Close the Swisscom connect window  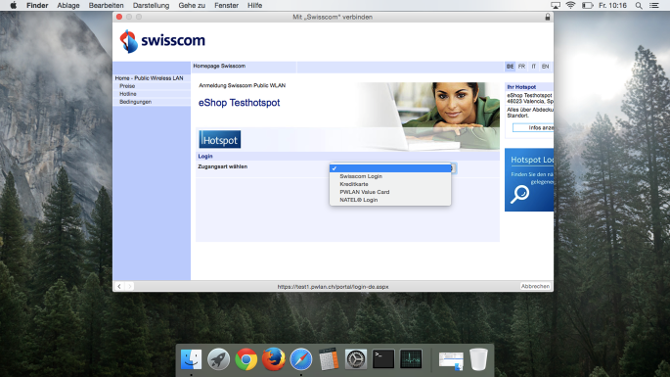119,17
